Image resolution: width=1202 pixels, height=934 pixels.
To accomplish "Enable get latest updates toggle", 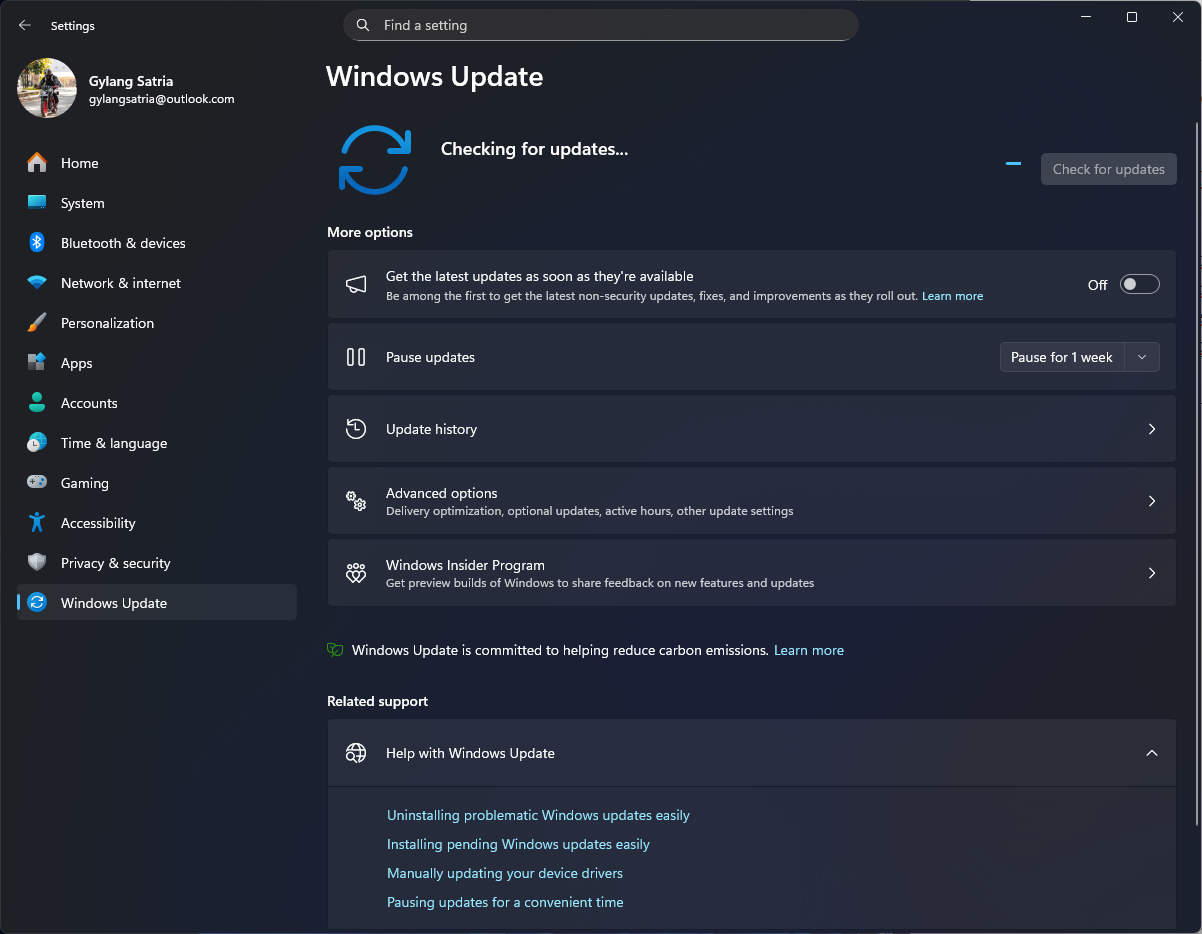I will (x=1139, y=285).
